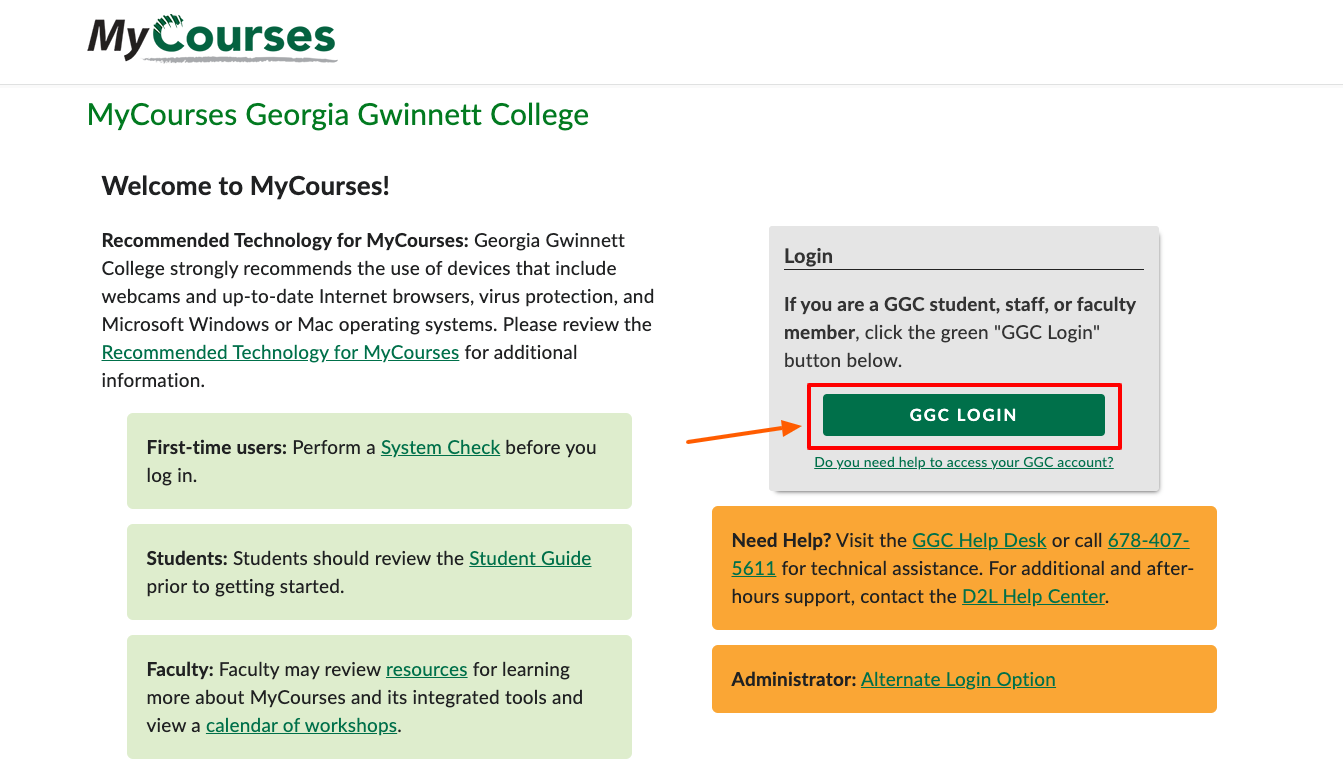Click the 678-407-5611 phone number link

tap(1148, 541)
